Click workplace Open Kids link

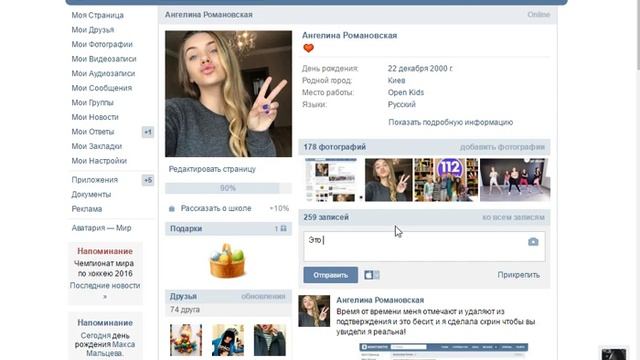[406, 92]
